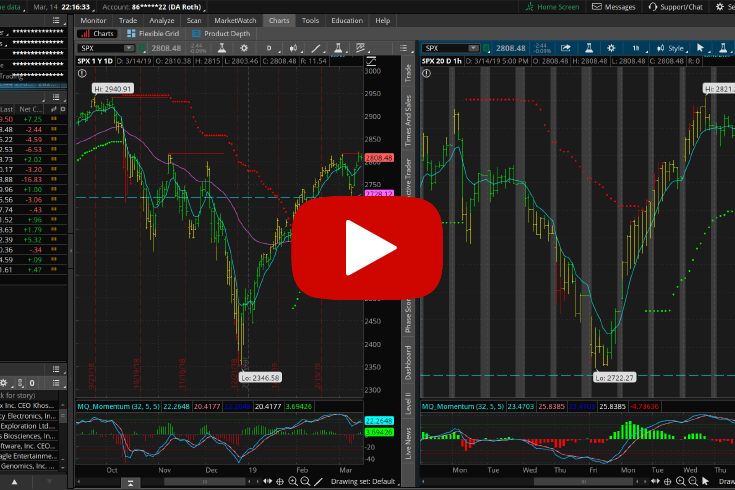Click the left chart pan arrows icon

[x=268, y=481]
